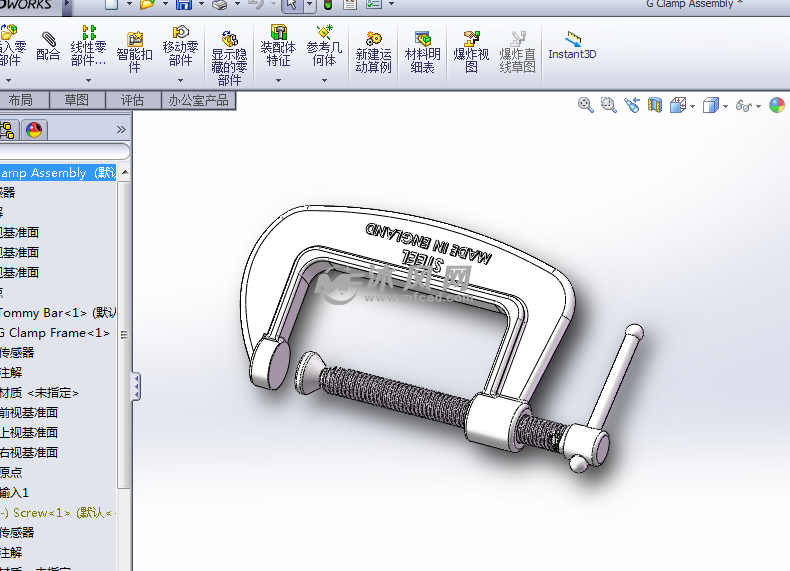Open Edit Appearance color ball
Image resolution: width=790 pixels, height=571 pixels.
point(777,105)
